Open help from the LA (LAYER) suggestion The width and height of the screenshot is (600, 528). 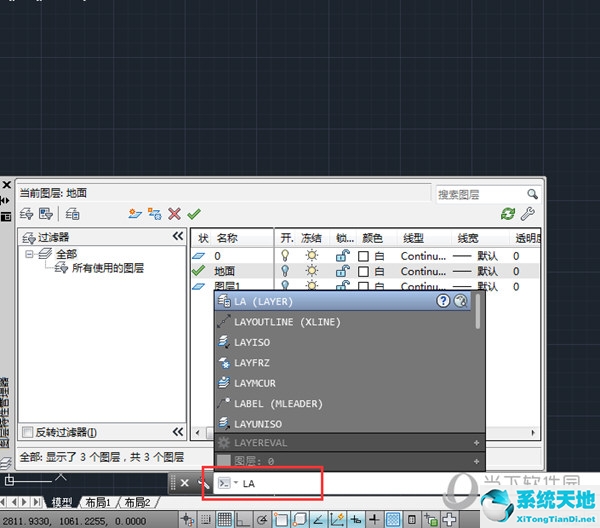(443, 301)
